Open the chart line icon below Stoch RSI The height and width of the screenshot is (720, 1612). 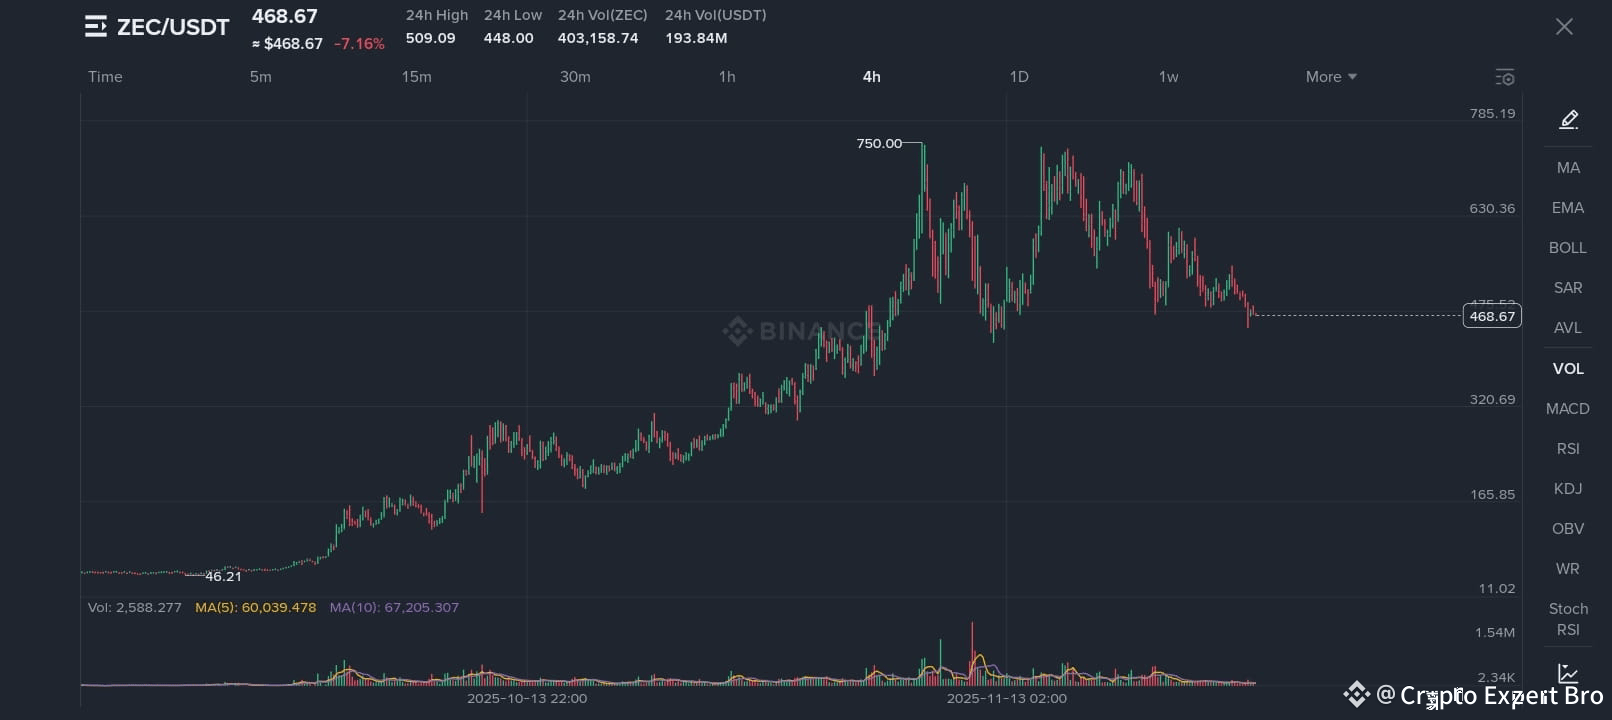coord(1568,673)
